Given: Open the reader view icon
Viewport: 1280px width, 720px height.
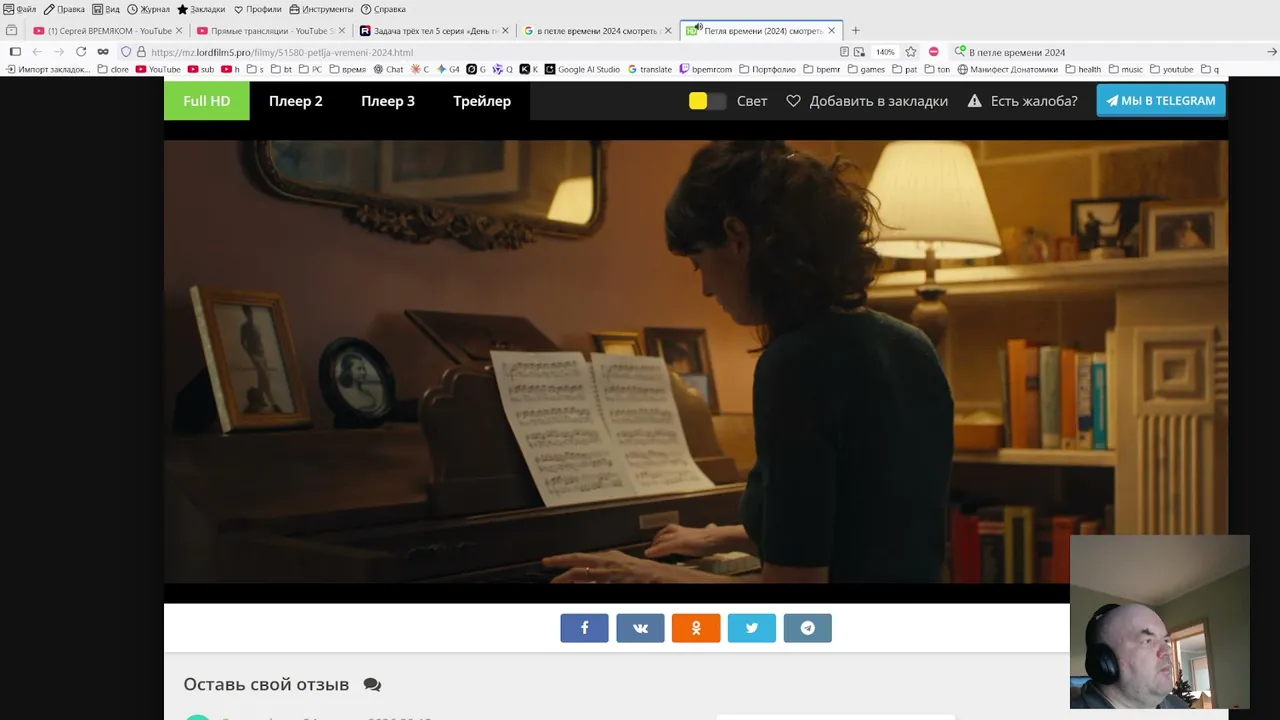Looking at the screenshot, I should 845,52.
